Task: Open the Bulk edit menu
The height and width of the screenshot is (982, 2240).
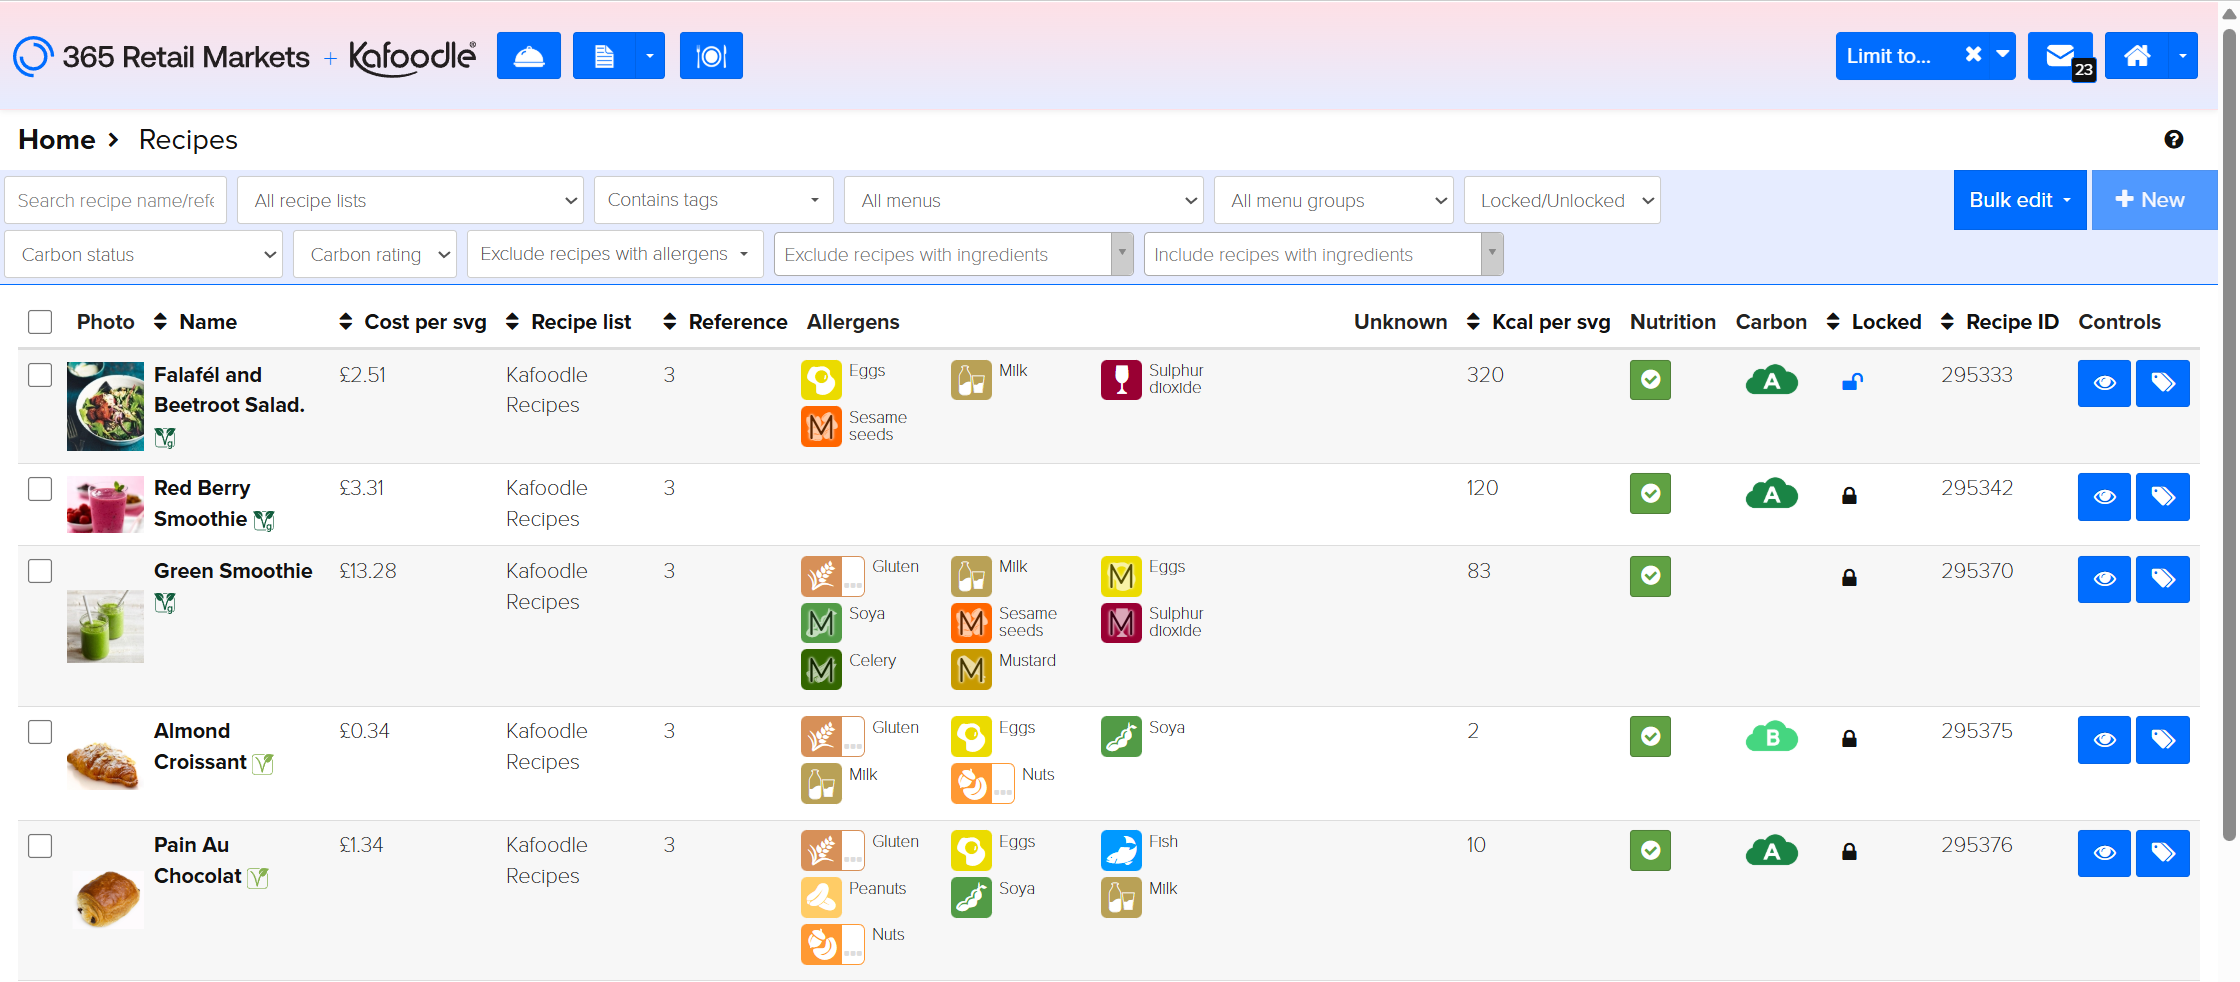Action: (2019, 200)
